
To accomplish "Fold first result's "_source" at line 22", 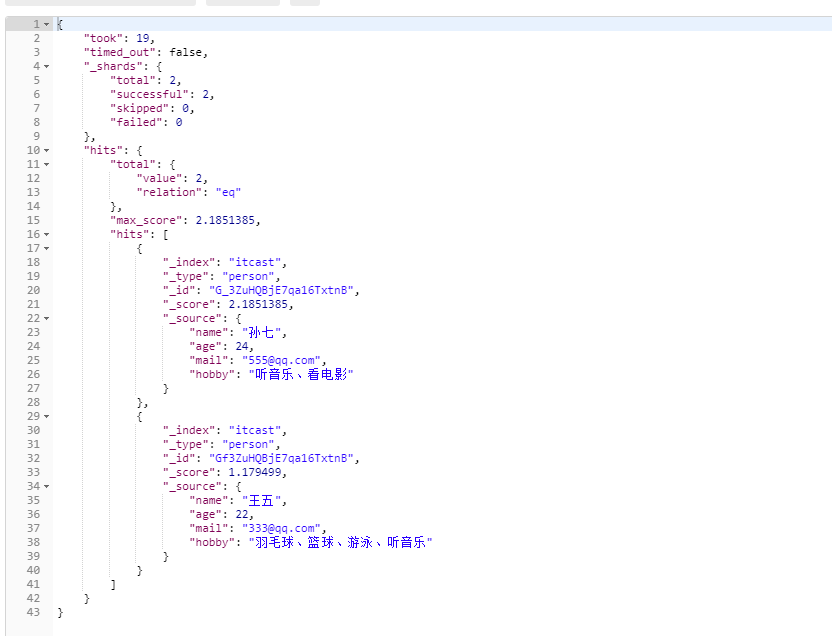I will (x=46, y=318).
